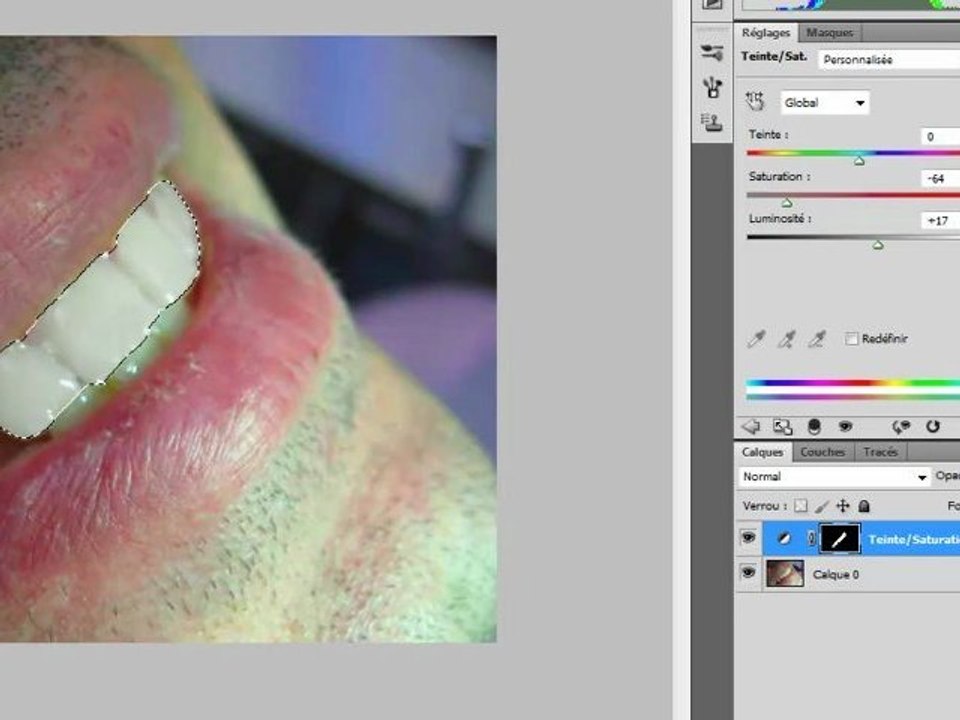Switch to the Couches tab
960x720 pixels.
click(823, 452)
